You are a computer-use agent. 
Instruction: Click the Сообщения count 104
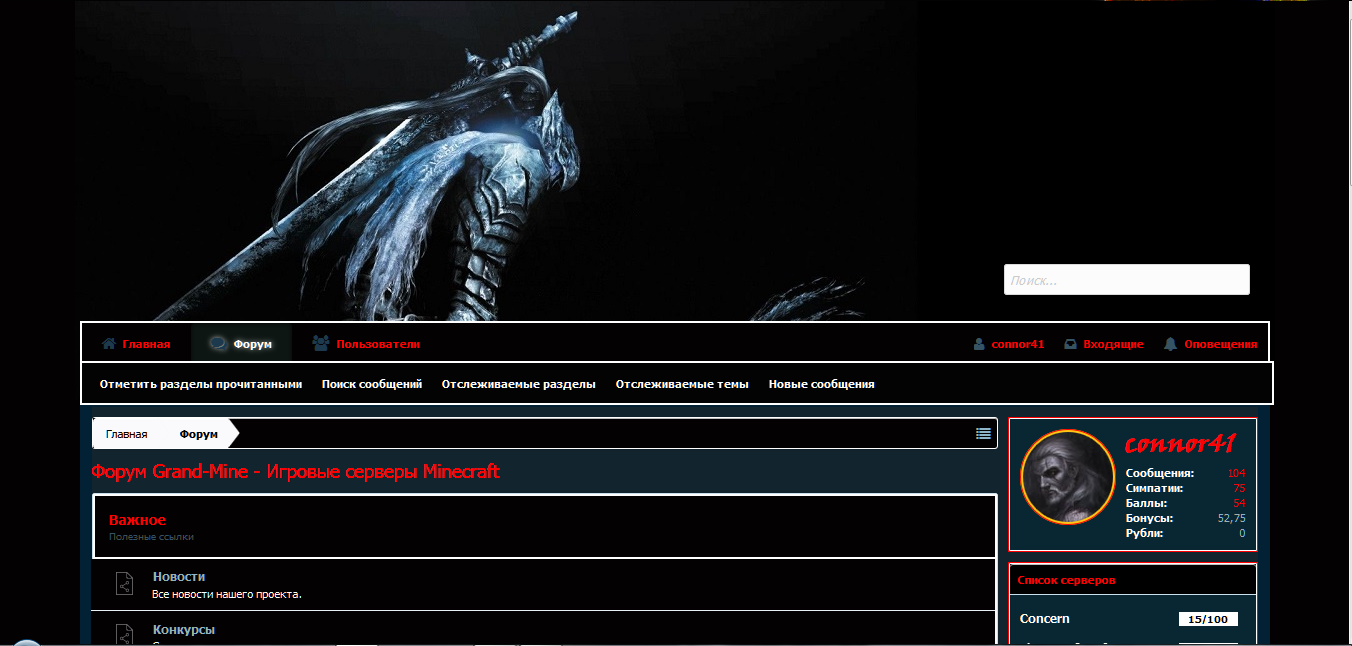(x=1237, y=473)
